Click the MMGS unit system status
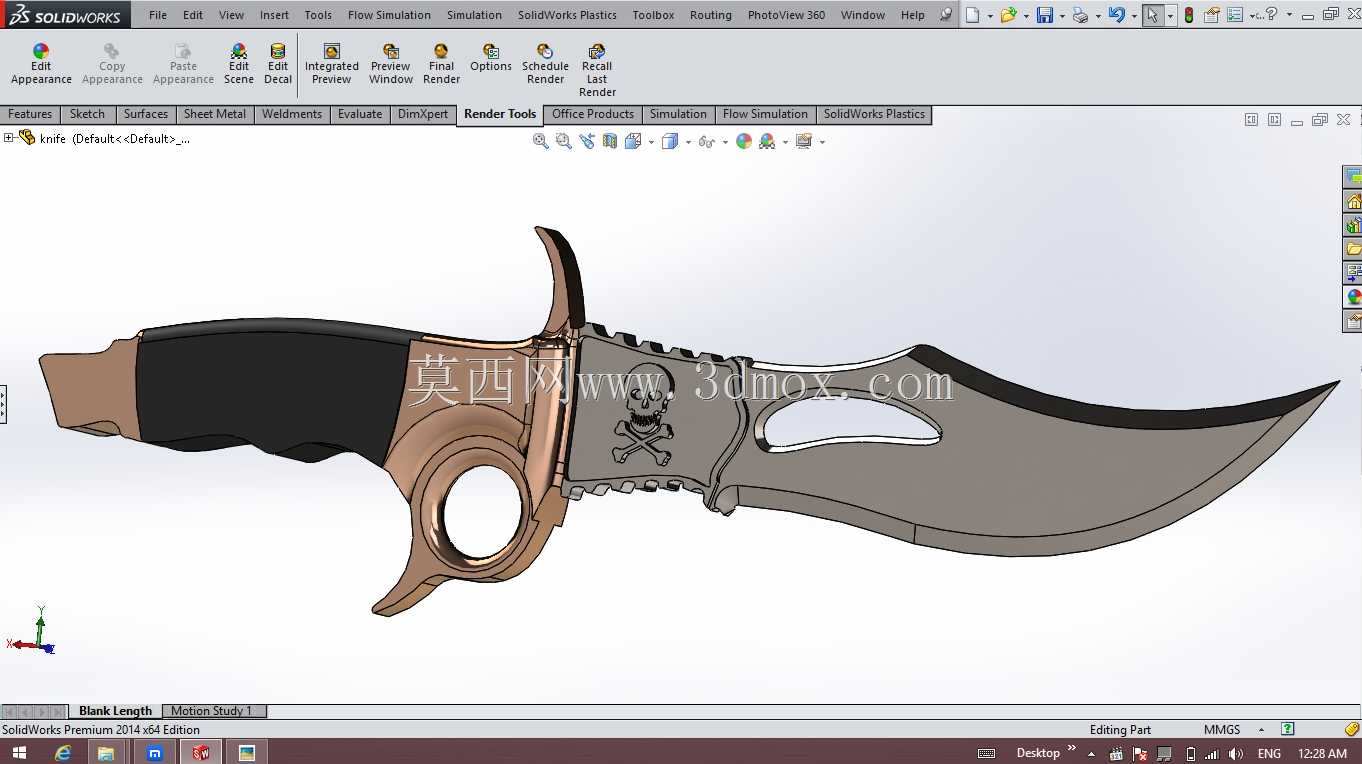 1222,730
